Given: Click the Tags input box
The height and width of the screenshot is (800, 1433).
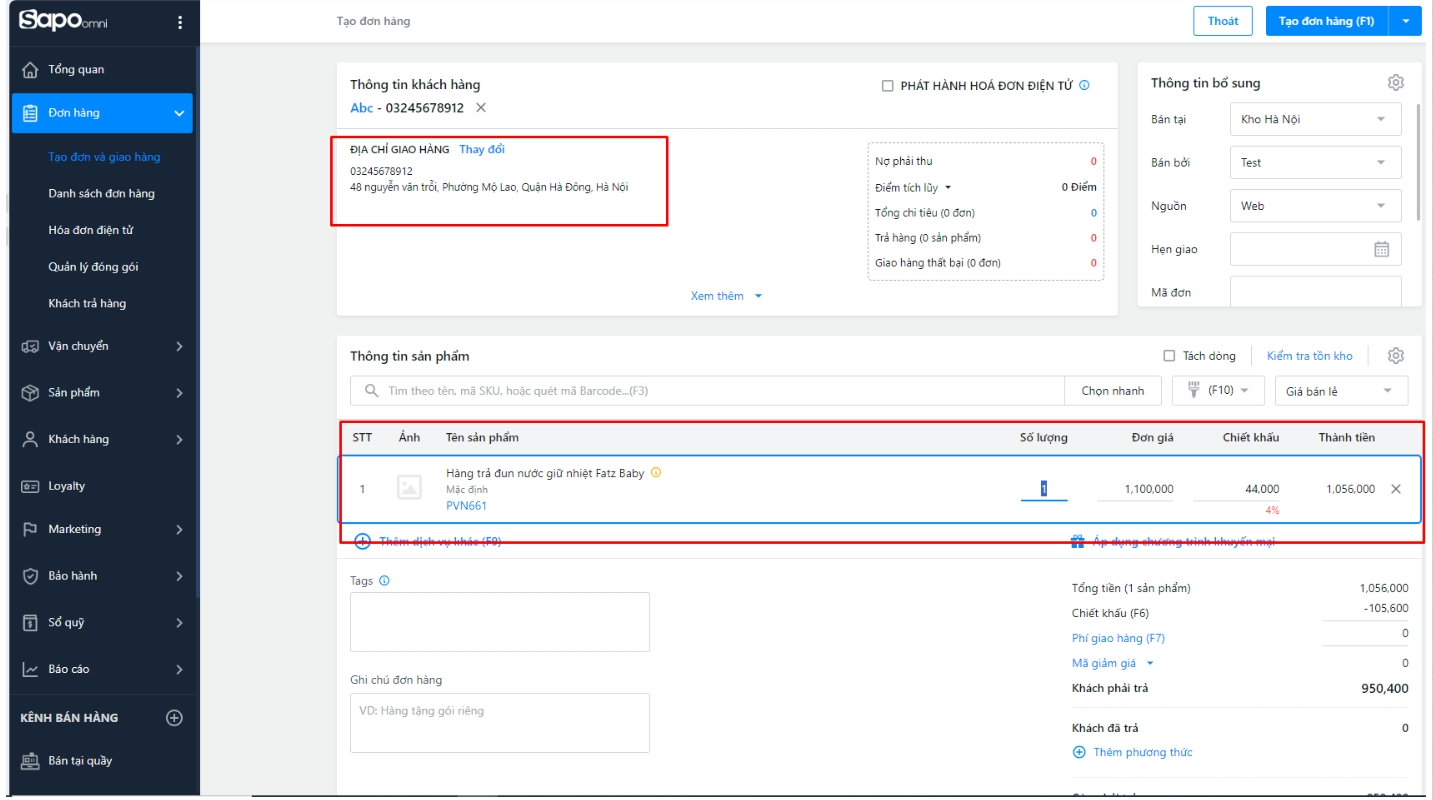Looking at the screenshot, I should [x=500, y=622].
